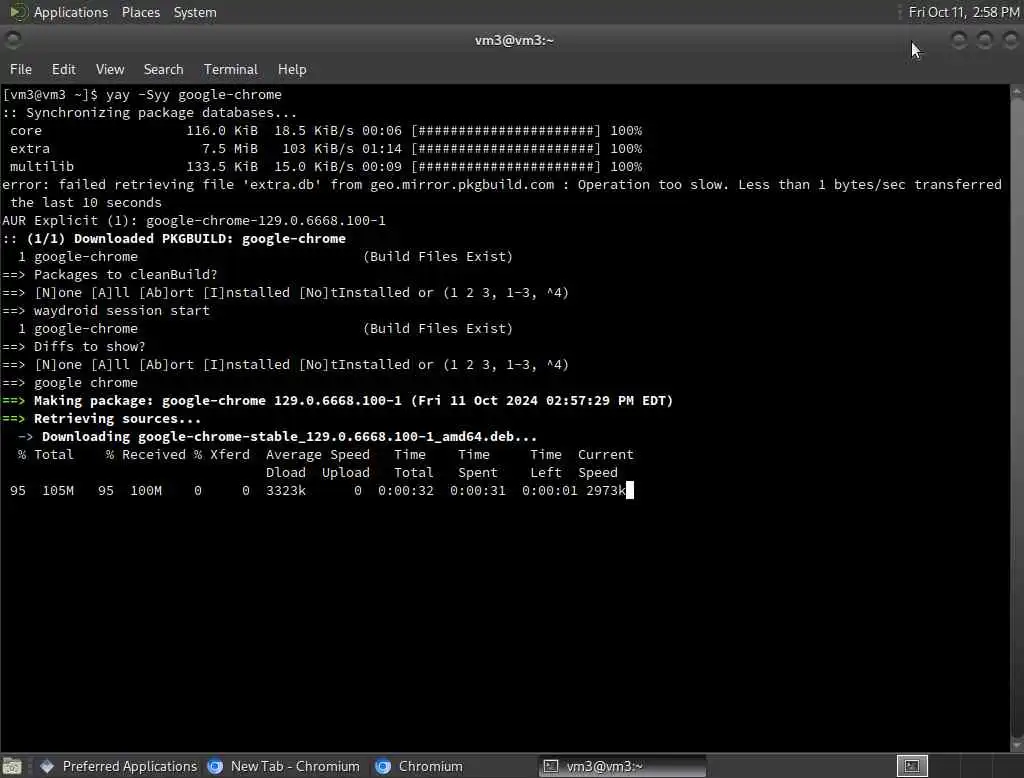Click the window menu icon left of title

[x=12, y=40]
